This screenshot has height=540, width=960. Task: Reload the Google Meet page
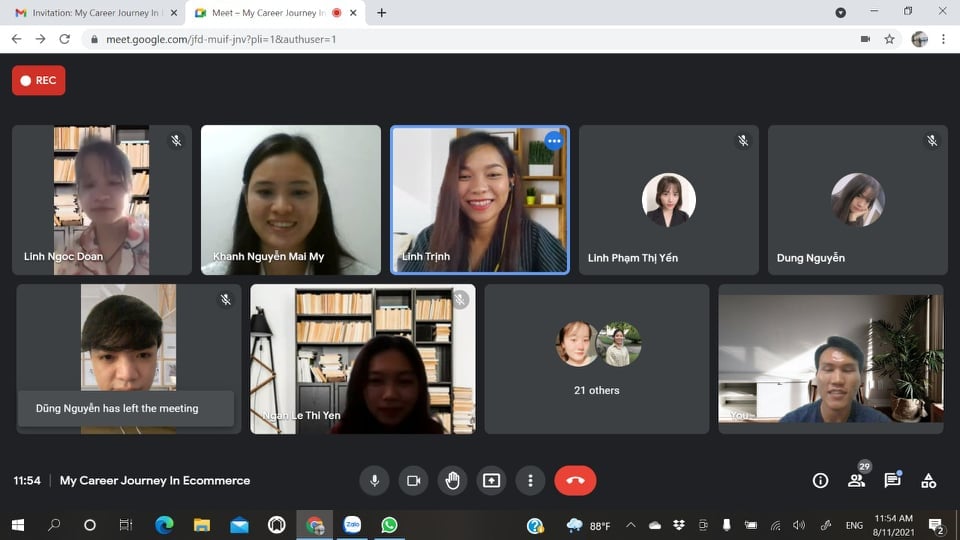[x=65, y=39]
